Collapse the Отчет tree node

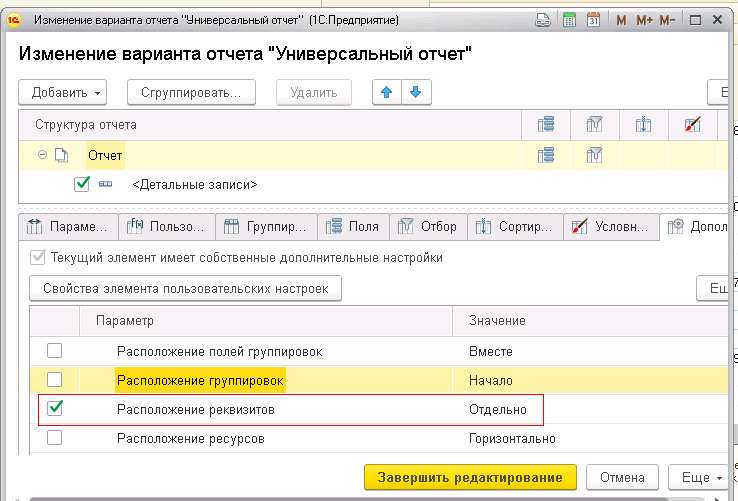point(42,155)
